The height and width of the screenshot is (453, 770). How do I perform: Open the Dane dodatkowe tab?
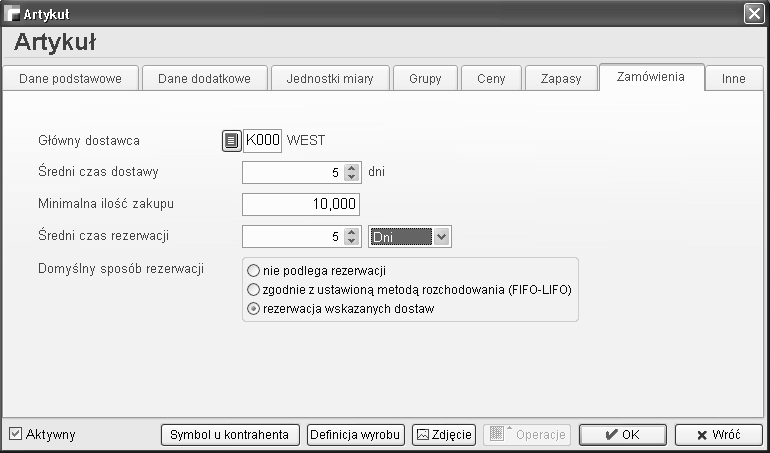tap(204, 79)
